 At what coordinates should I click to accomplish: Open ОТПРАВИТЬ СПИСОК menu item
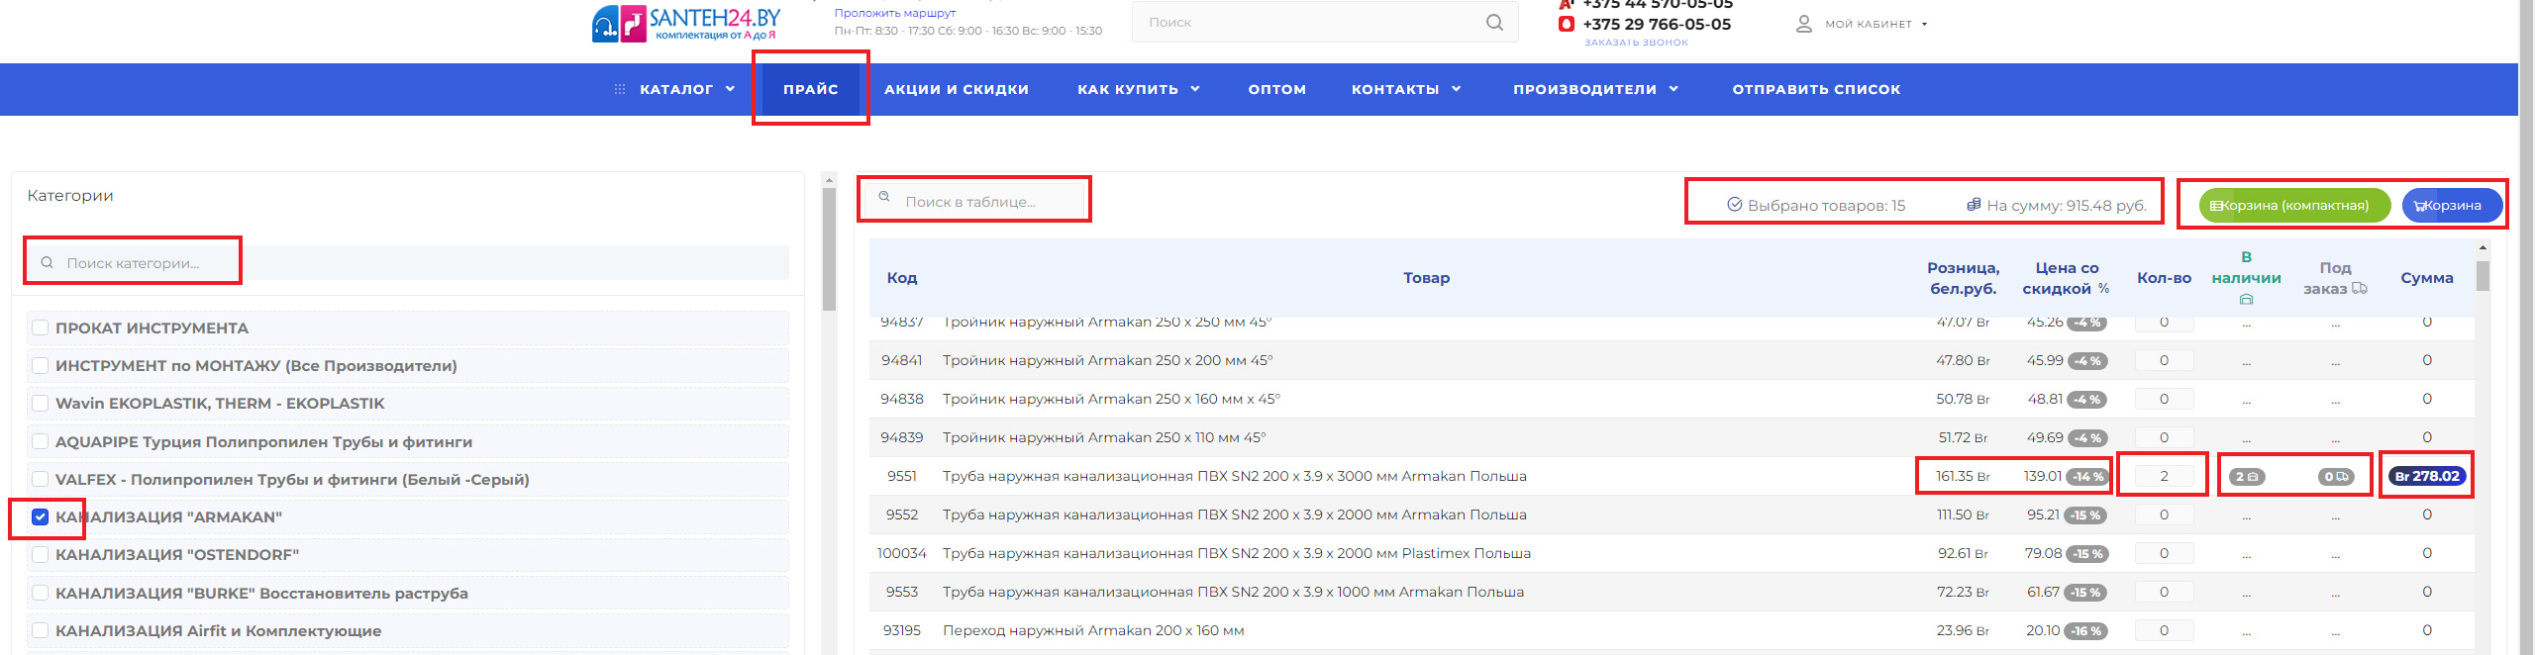click(x=1816, y=89)
